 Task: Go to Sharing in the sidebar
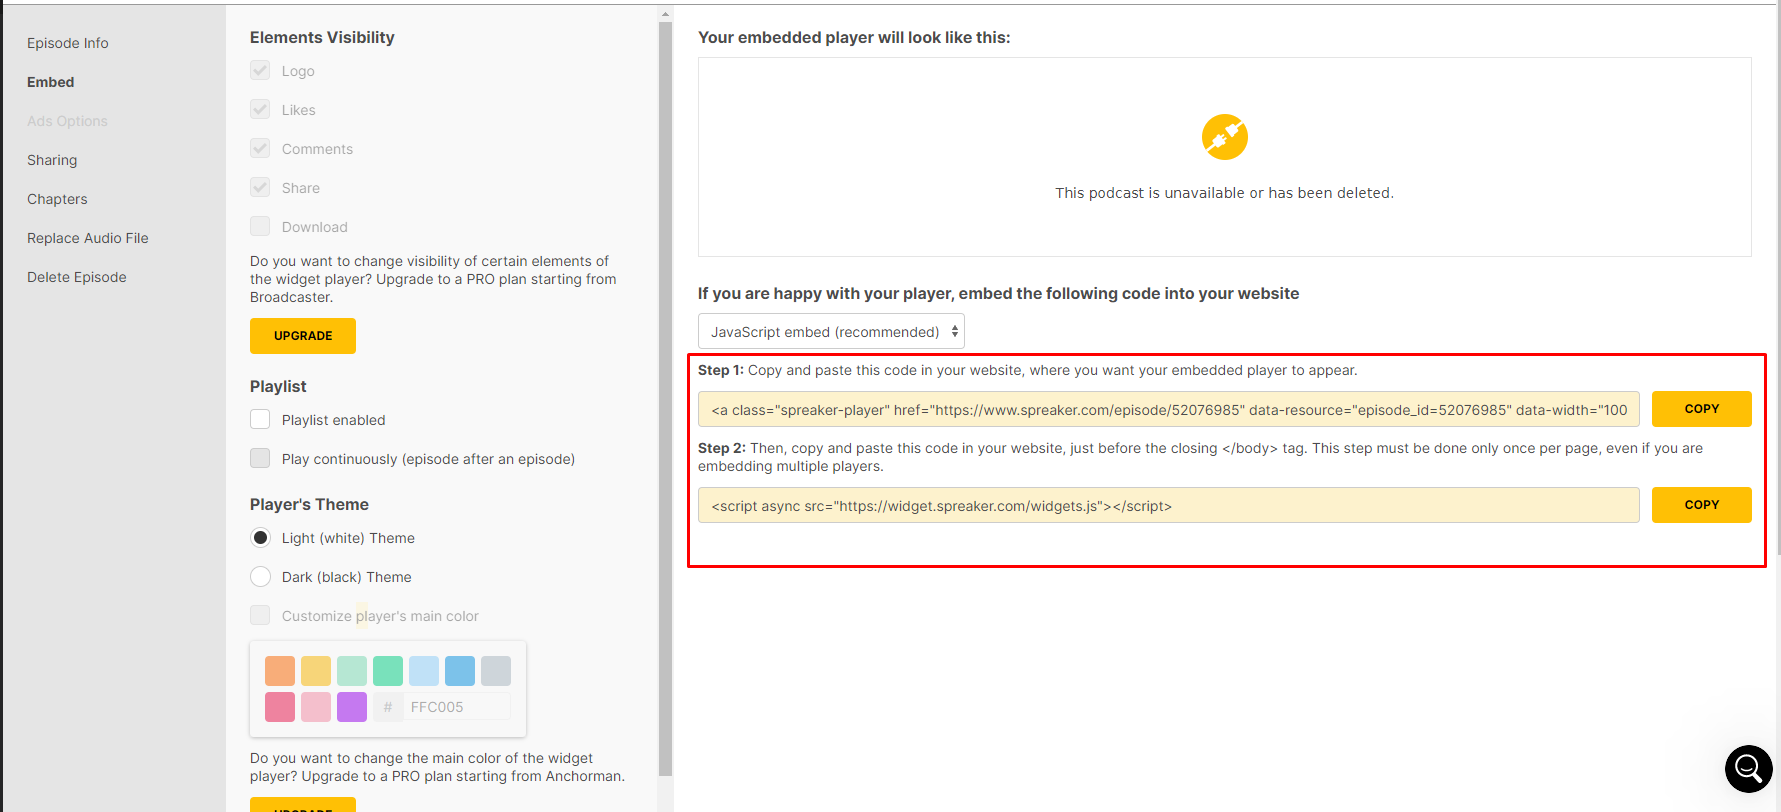52,160
